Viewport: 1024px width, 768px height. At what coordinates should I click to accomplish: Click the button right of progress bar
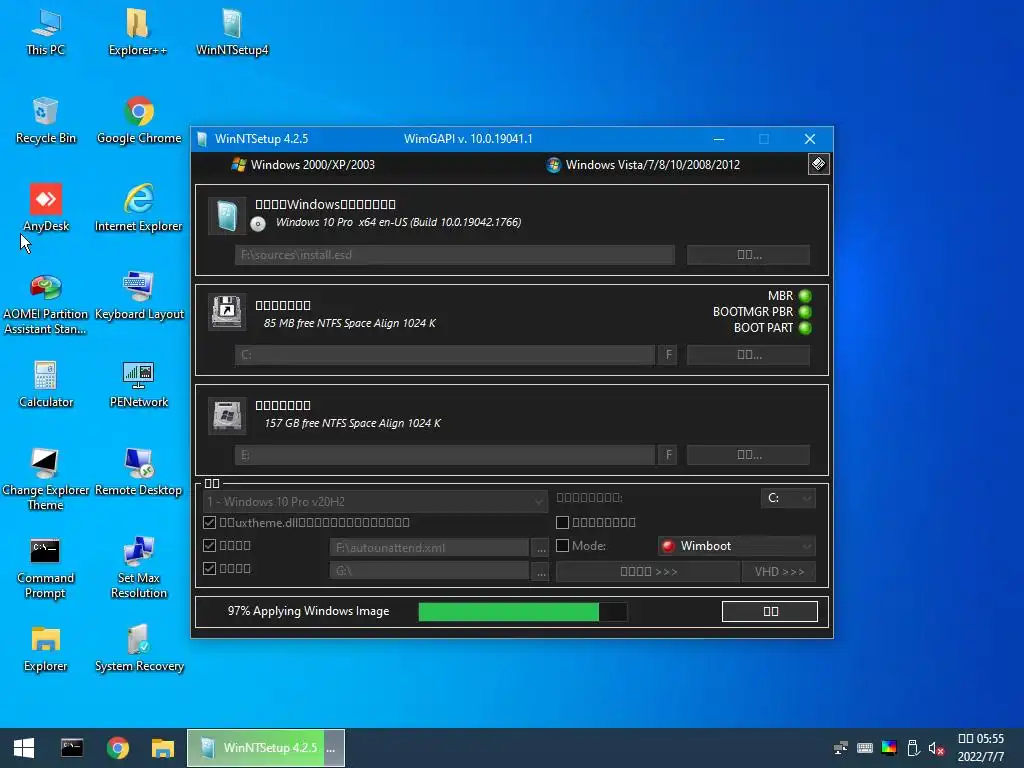click(x=770, y=611)
